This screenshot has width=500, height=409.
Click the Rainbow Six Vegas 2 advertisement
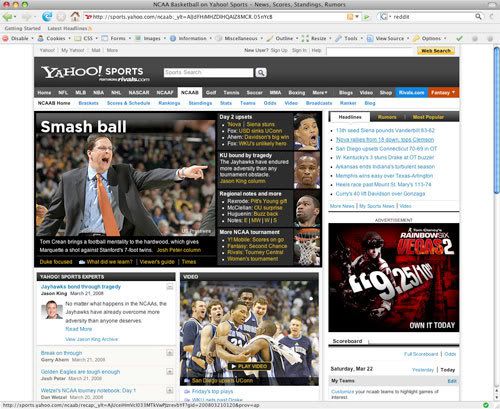click(x=394, y=278)
